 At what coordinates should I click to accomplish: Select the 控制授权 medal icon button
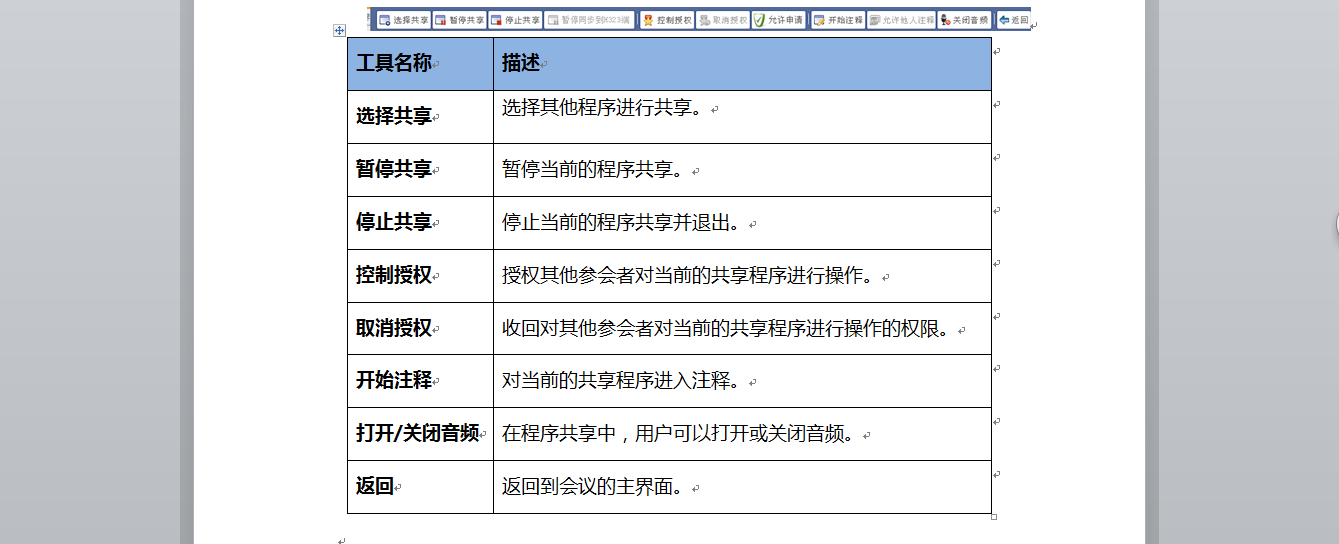pyautogui.click(x=666, y=20)
